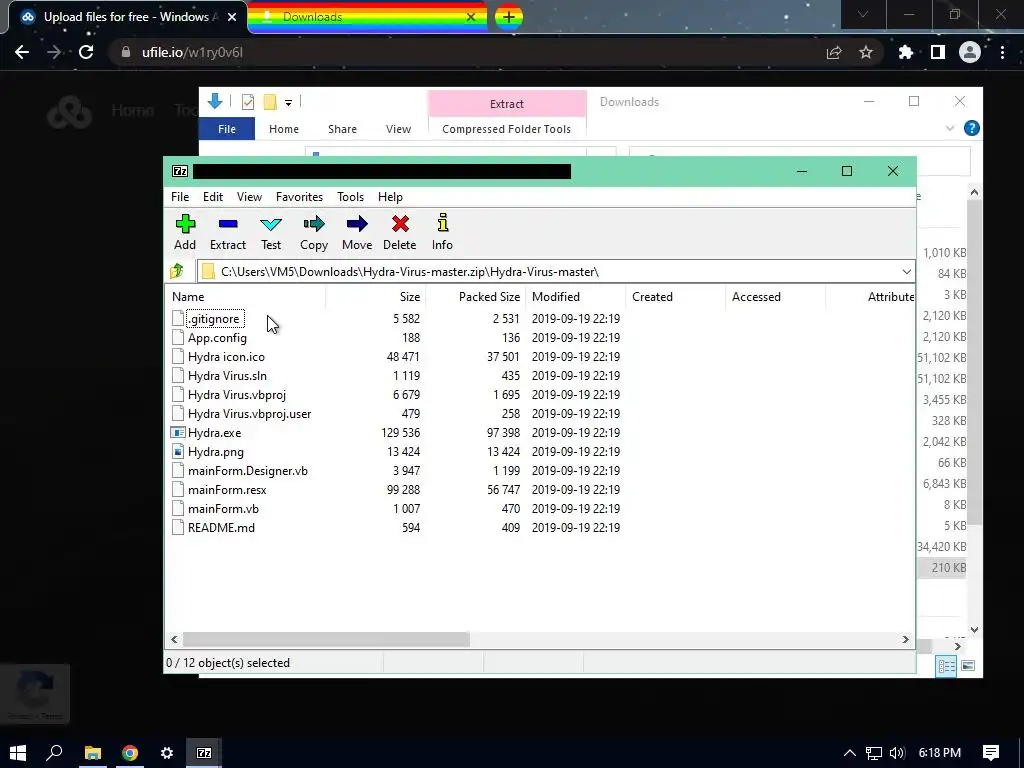Click the Explorer help question mark icon

[972, 128]
